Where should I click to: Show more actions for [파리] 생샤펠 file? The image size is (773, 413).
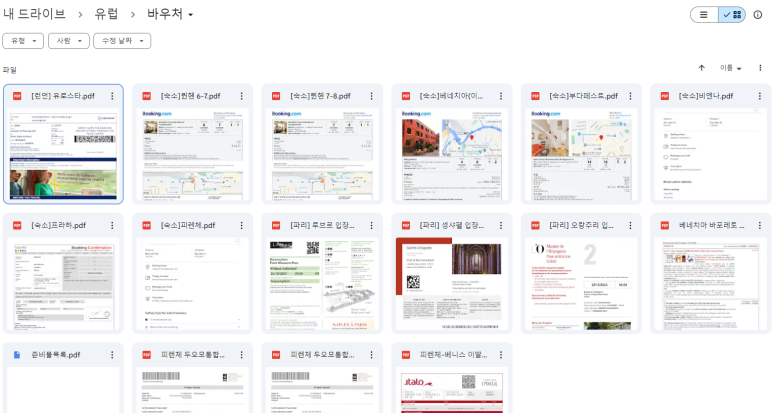pyautogui.click(x=501, y=225)
